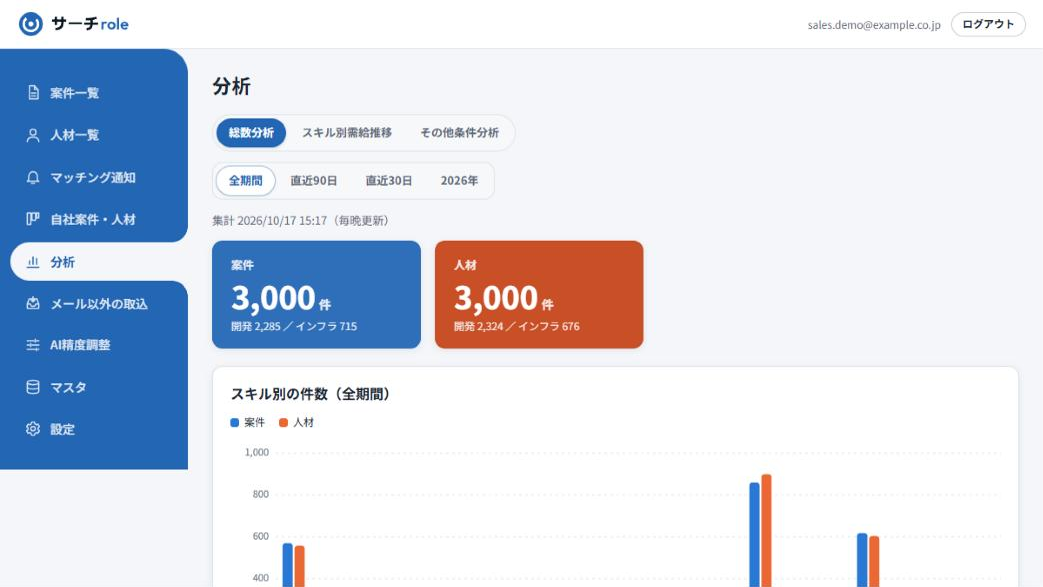The height and width of the screenshot is (587, 1043).
Task: Select 全期間 period filter
Action: [x=245, y=180]
